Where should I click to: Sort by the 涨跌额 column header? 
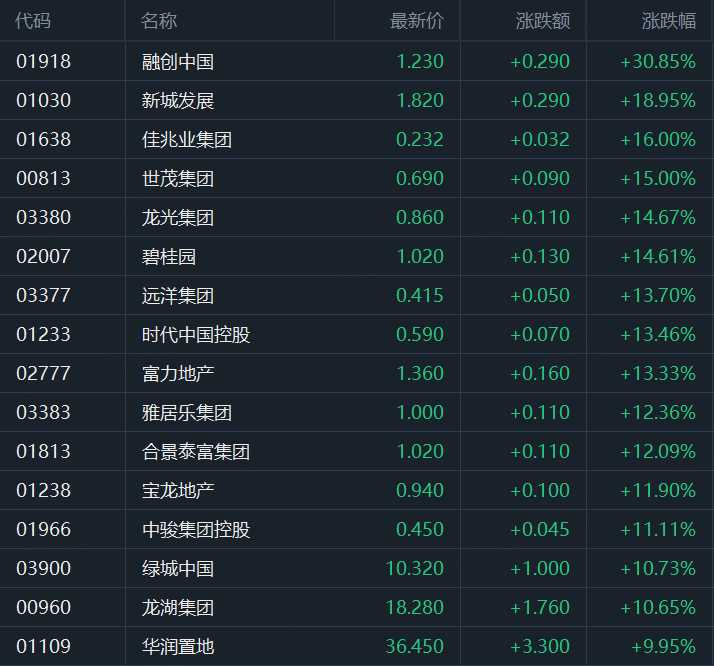click(x=543, y=21)
